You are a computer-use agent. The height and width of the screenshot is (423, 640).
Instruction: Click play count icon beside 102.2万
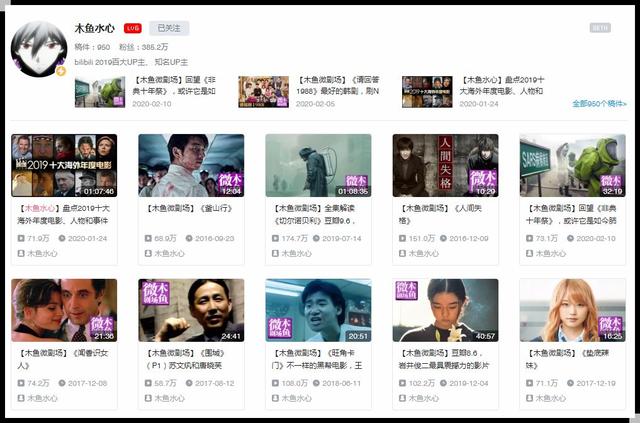pos(402,383)
